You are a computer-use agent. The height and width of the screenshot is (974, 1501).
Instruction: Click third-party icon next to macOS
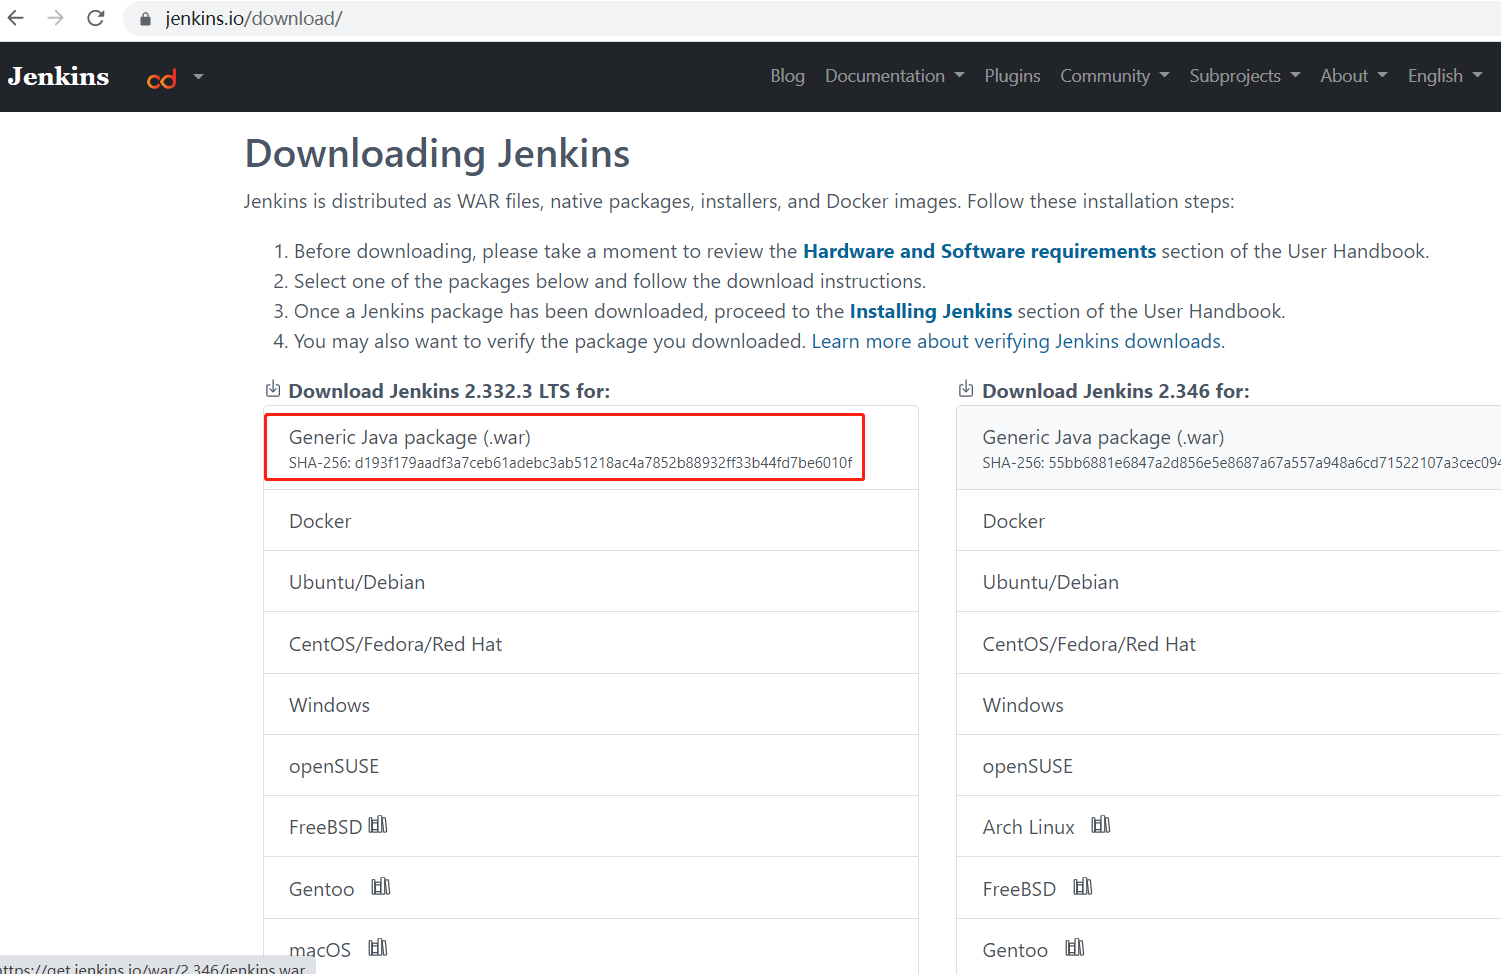378,948
